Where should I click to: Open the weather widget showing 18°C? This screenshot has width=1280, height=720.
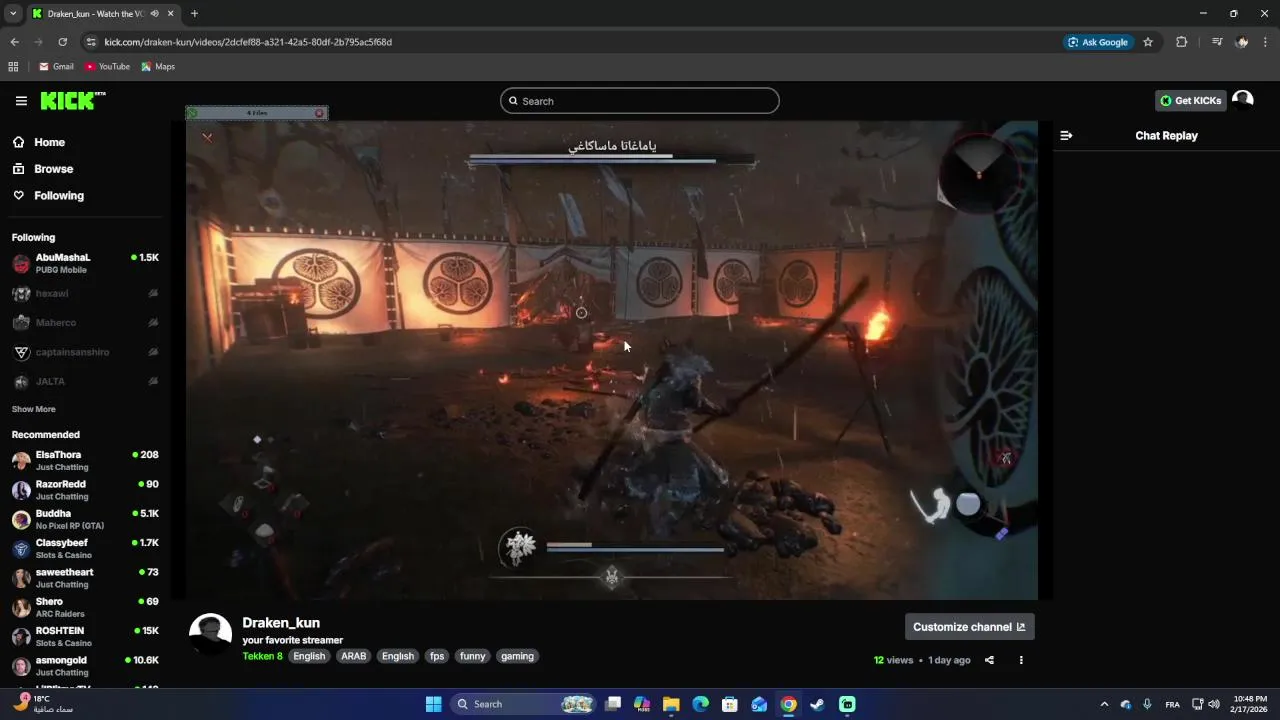45,704
